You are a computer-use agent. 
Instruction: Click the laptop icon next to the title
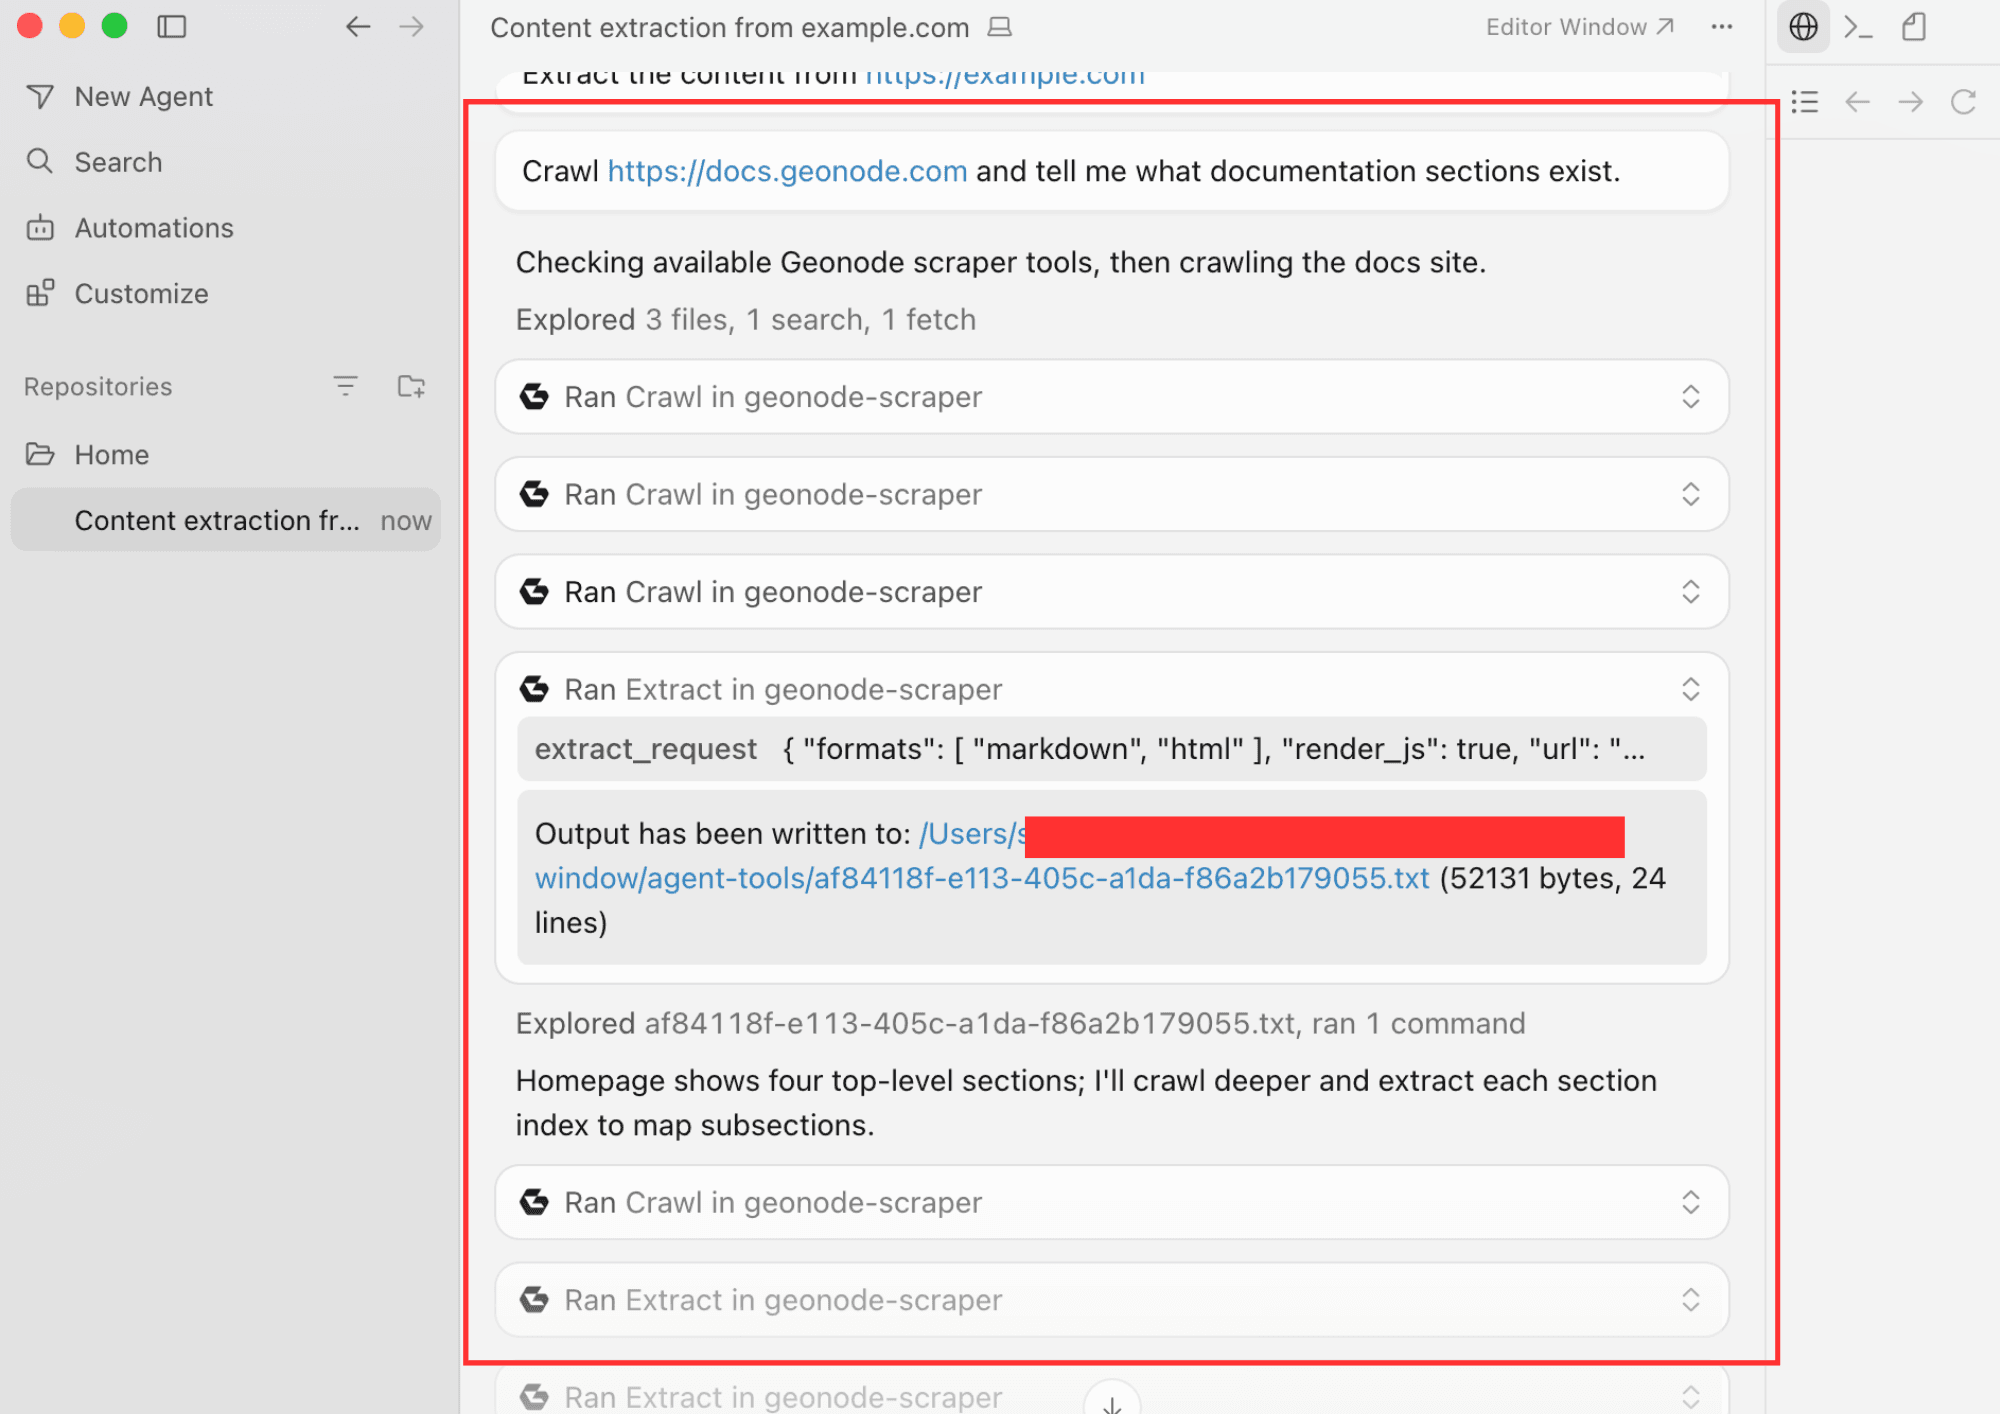click(x=1000, y=27)
